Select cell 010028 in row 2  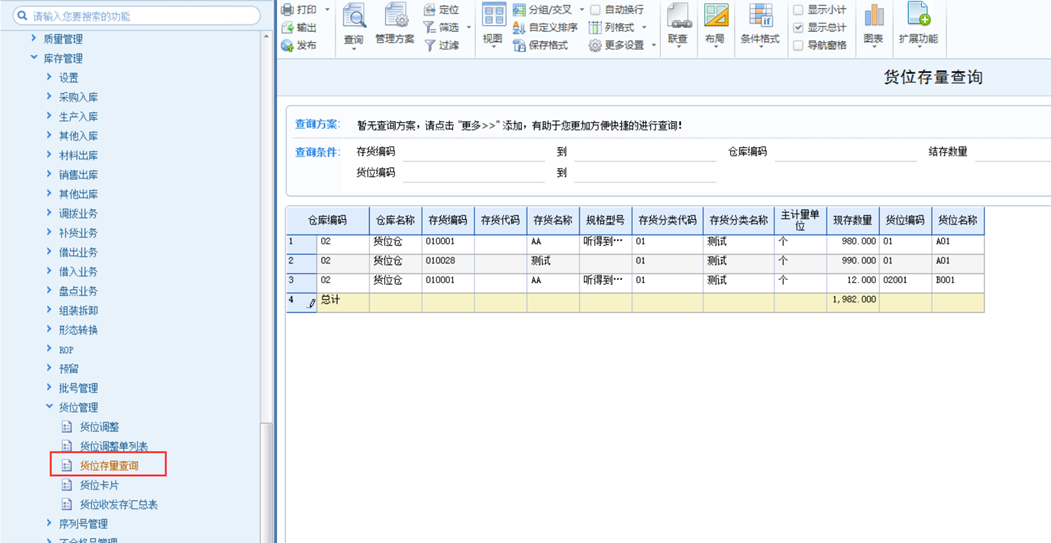448,261
